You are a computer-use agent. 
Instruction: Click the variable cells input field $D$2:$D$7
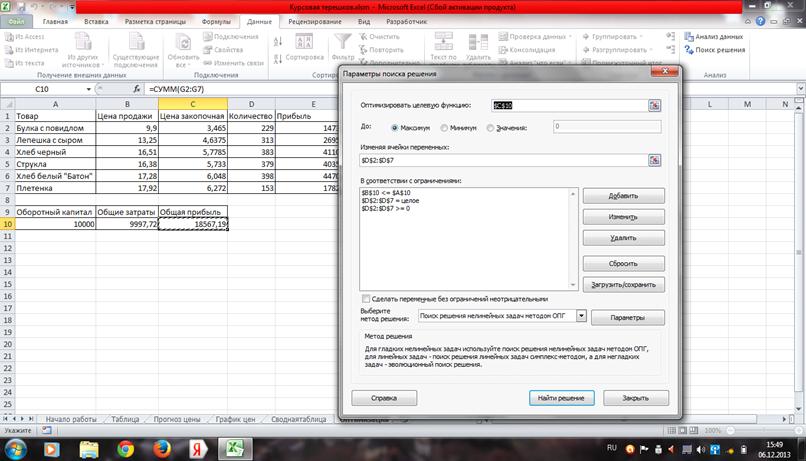[x=500, y=160]
